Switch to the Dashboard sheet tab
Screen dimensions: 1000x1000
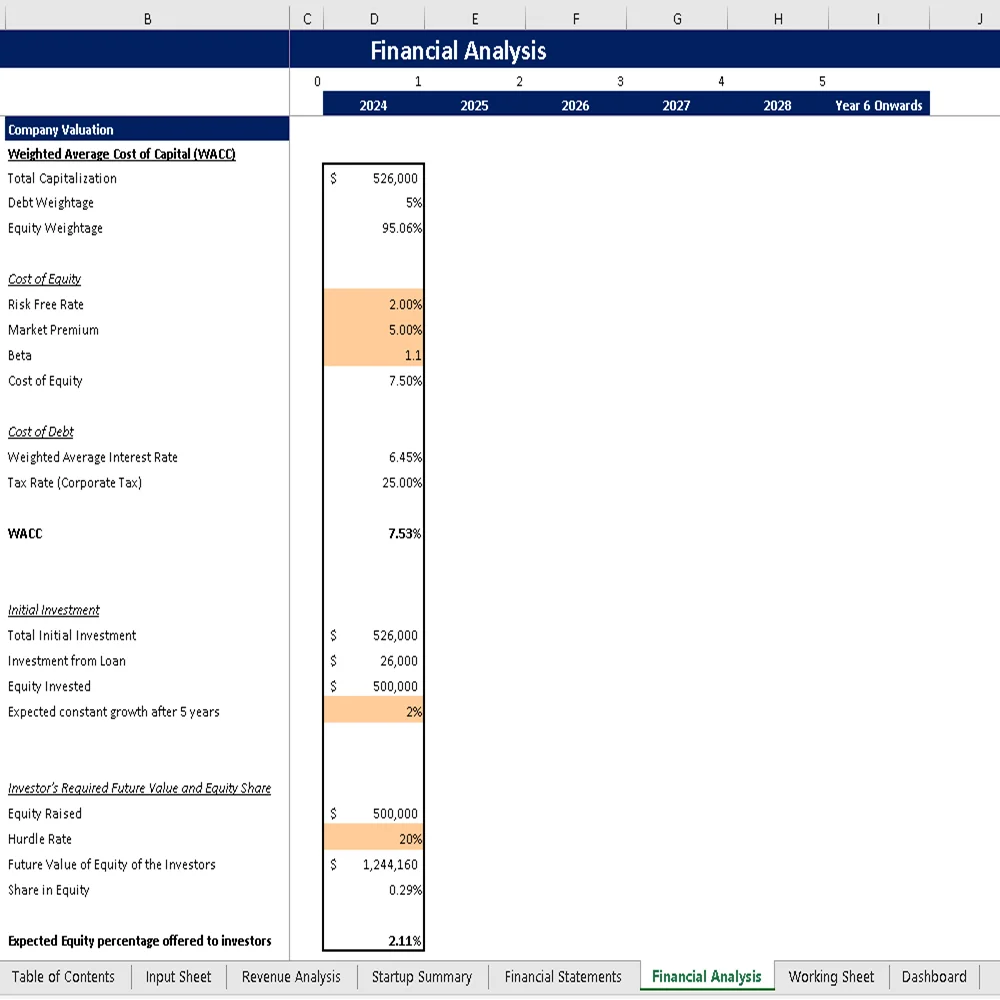tap(933, 977)
